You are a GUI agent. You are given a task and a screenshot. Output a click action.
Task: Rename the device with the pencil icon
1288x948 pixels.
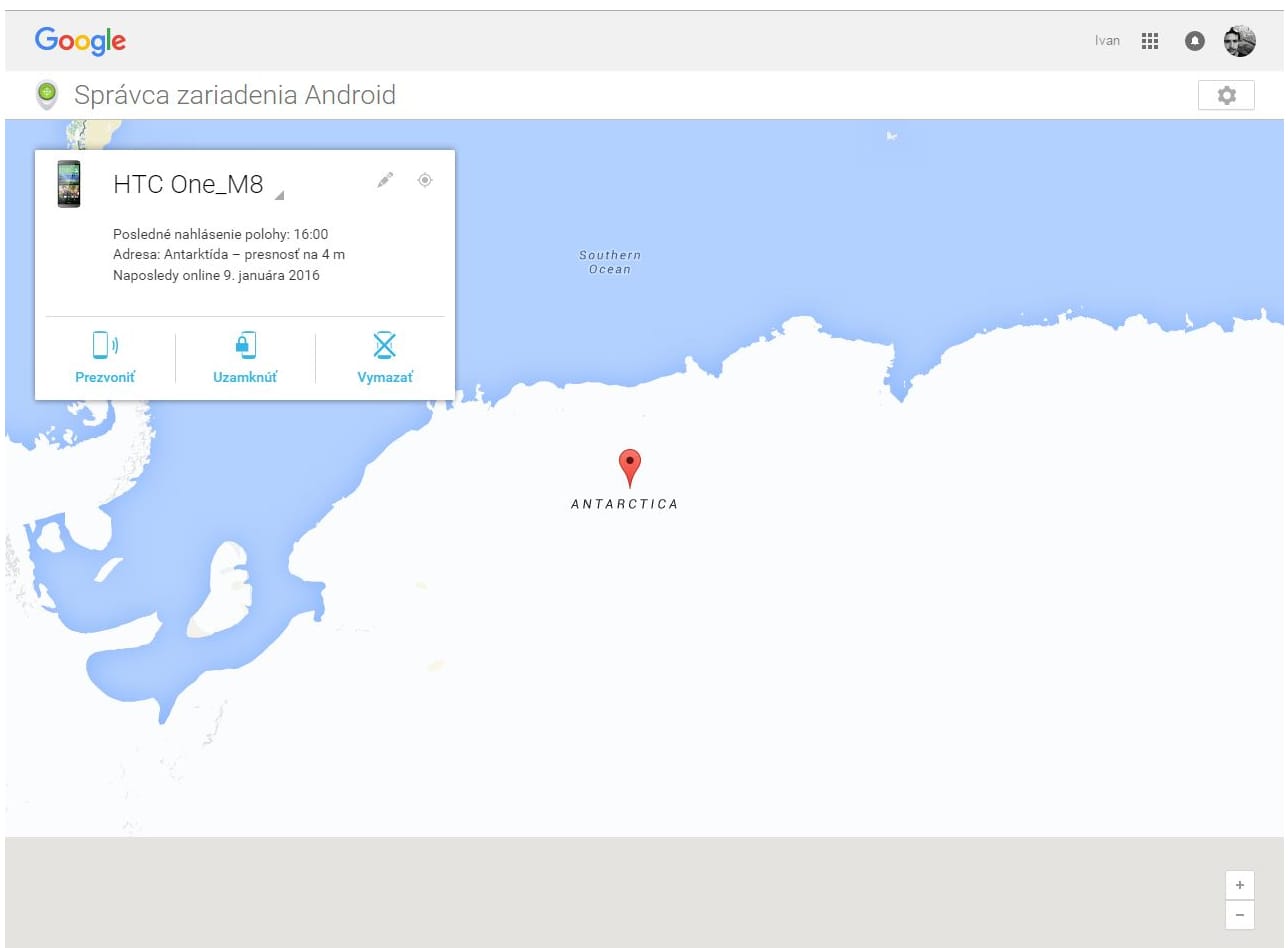385,180
